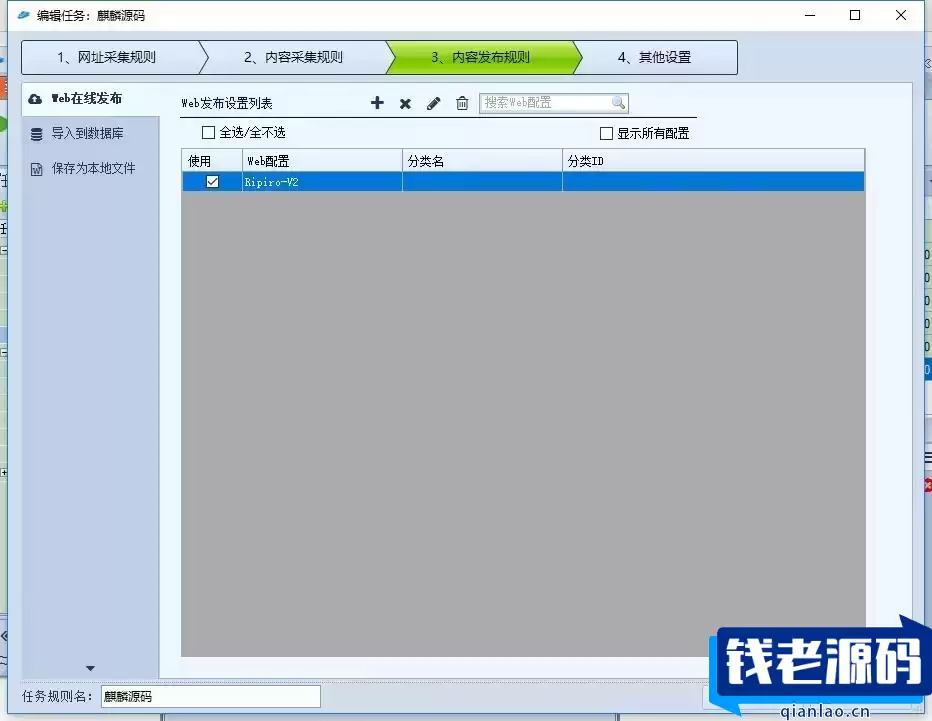Screen dimensions: 932x721
Task: Sort by 分类名 column header
Action: pyautogui.click(x=482, y=161)
